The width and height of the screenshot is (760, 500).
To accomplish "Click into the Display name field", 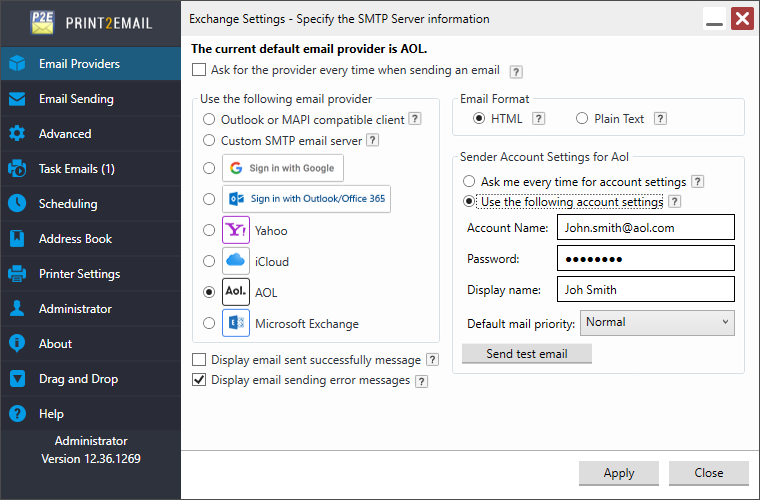I will coord(645,290).
